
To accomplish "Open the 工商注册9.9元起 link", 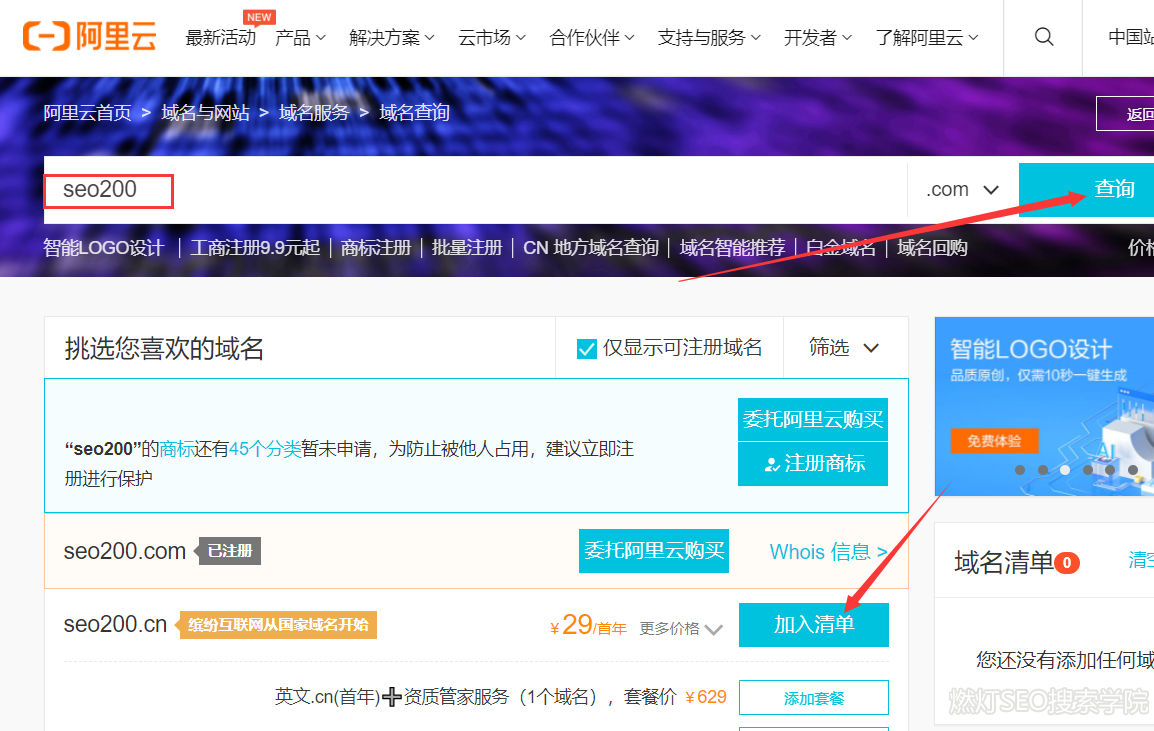I will pyautogui.click(x=255, y=248).
